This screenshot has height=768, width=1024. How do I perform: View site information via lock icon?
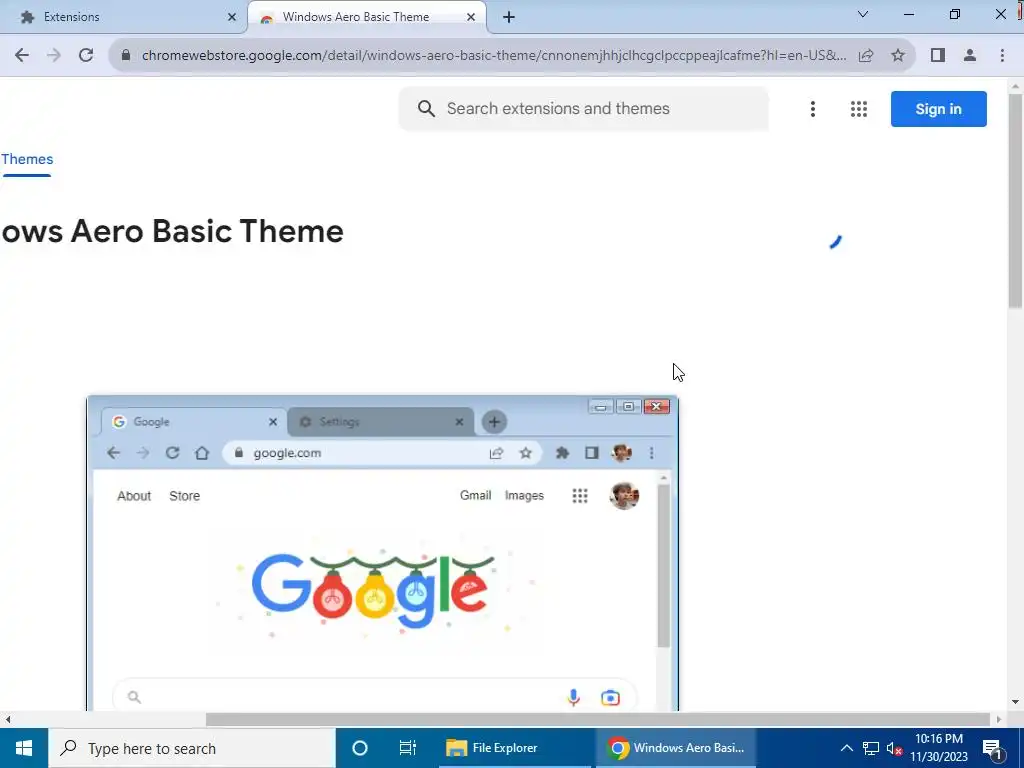[126, 56]
